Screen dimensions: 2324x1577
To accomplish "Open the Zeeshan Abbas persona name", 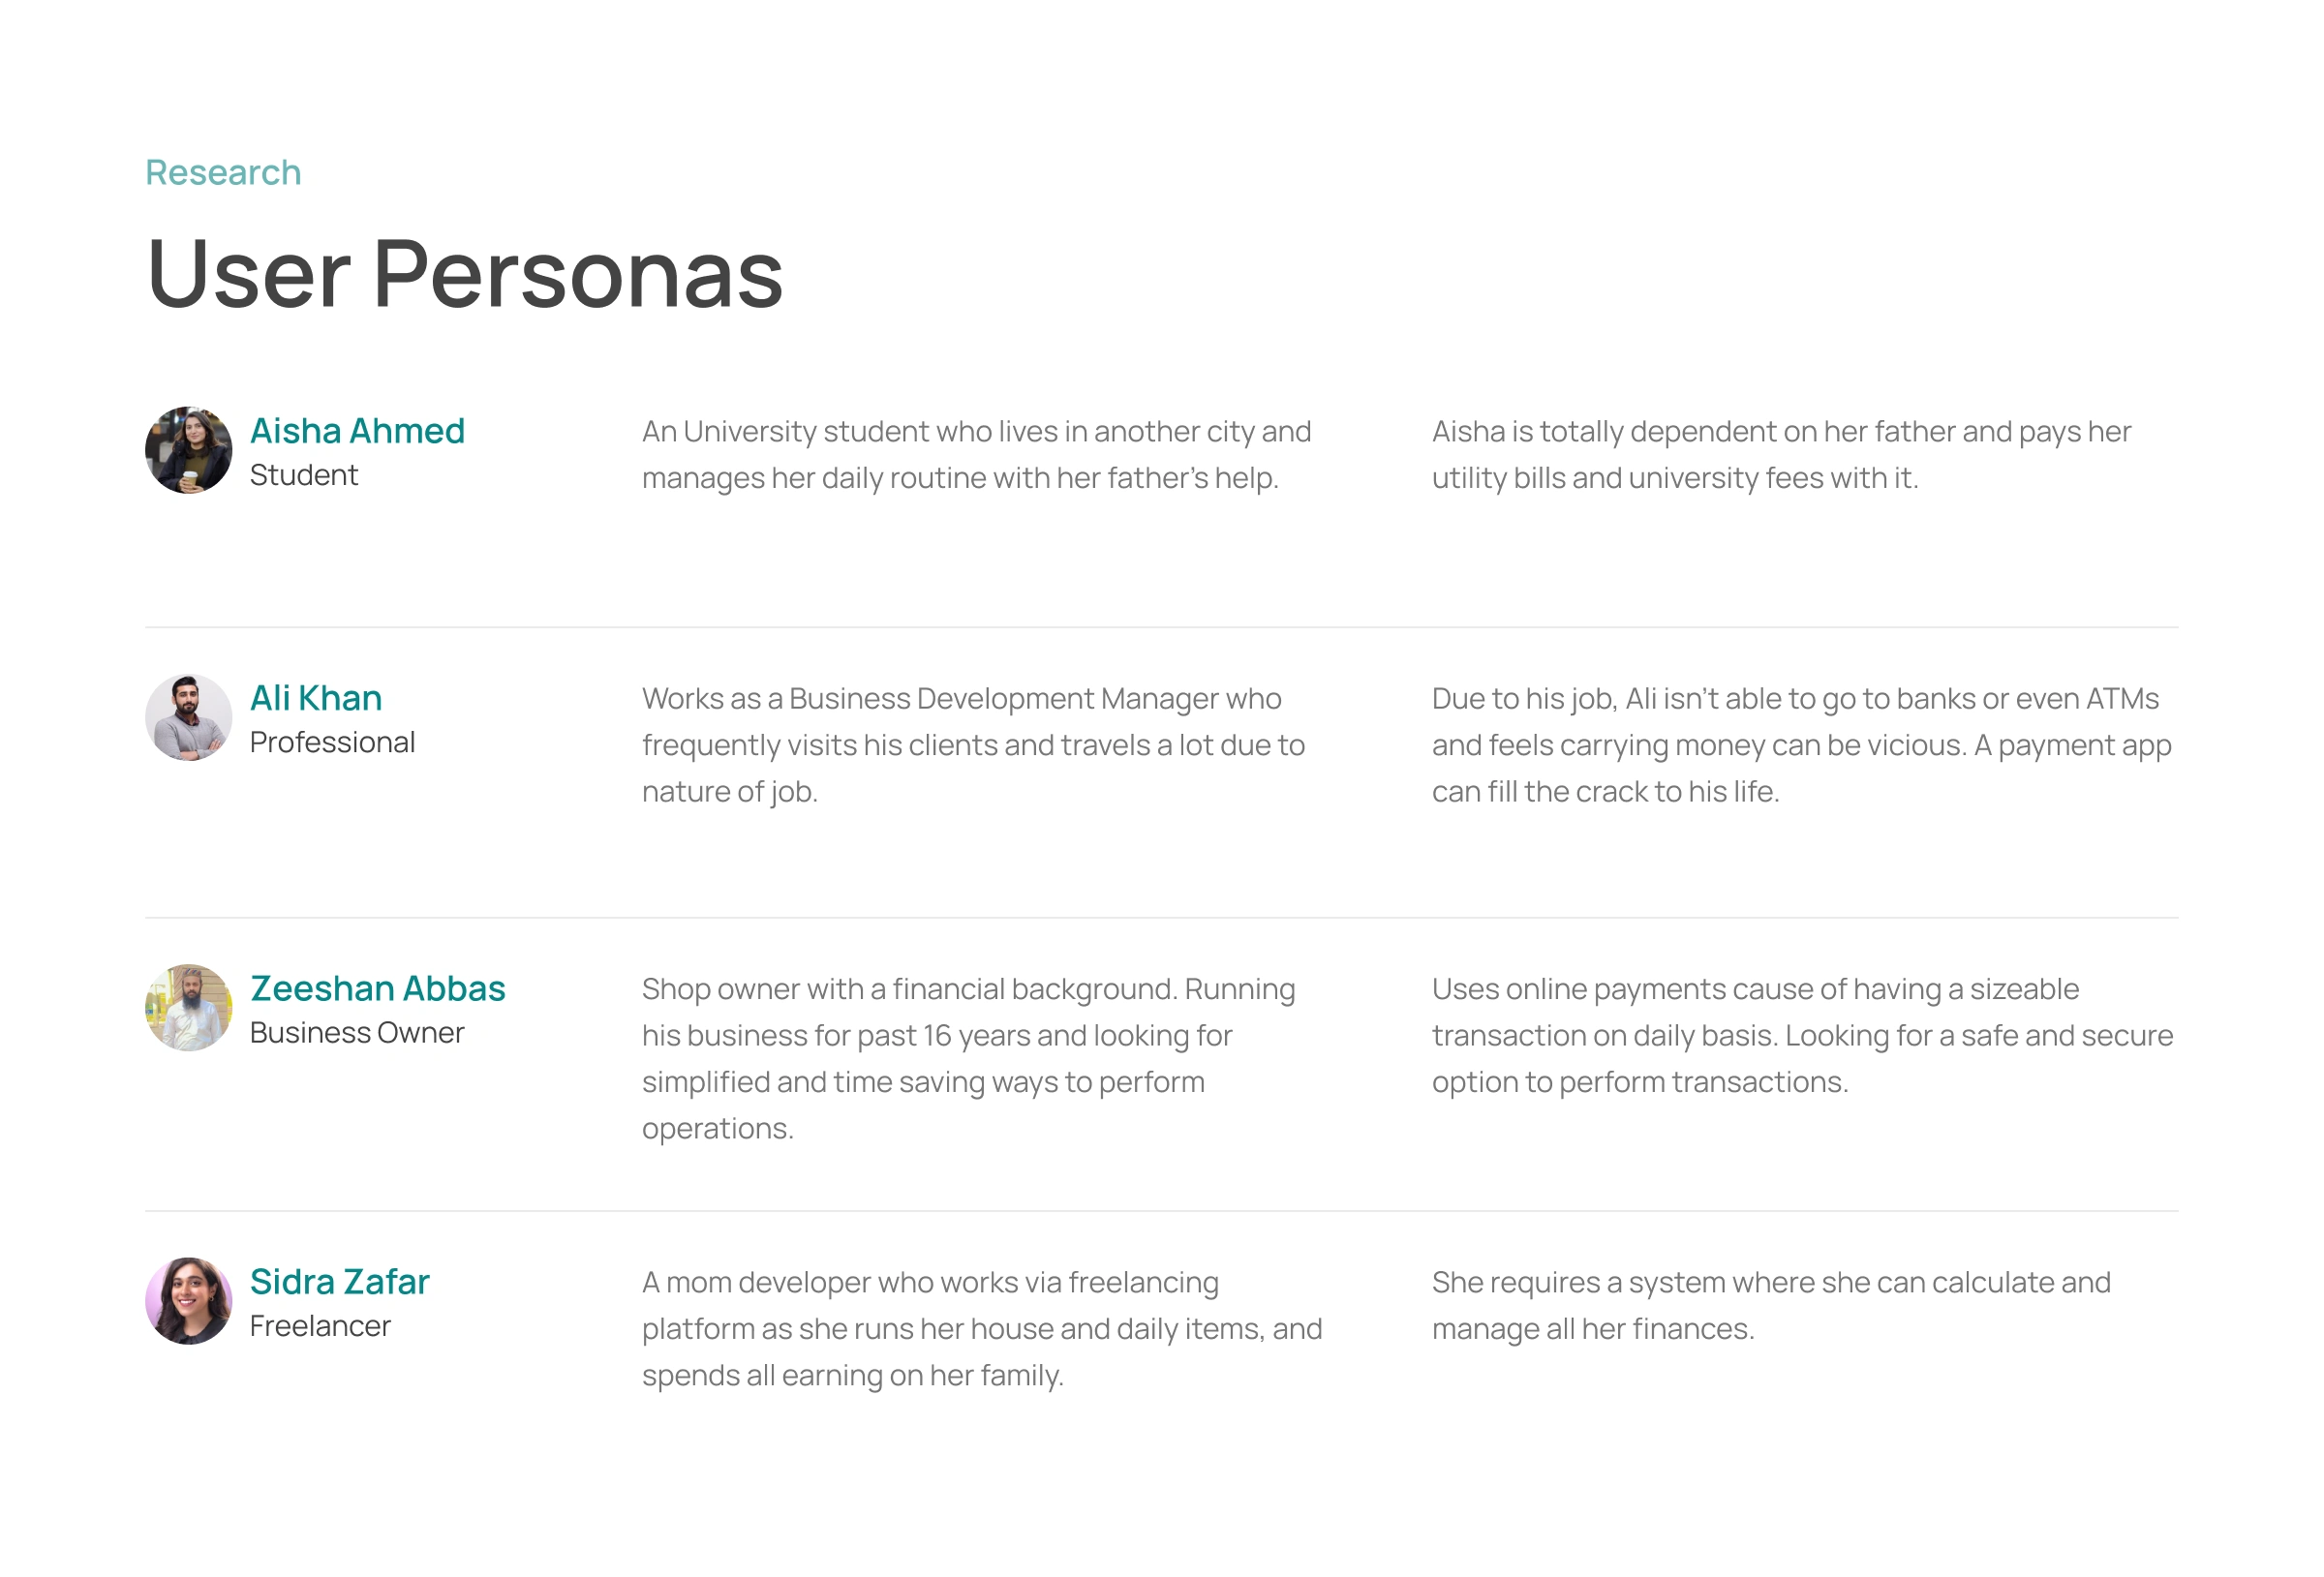I will 377,988.
